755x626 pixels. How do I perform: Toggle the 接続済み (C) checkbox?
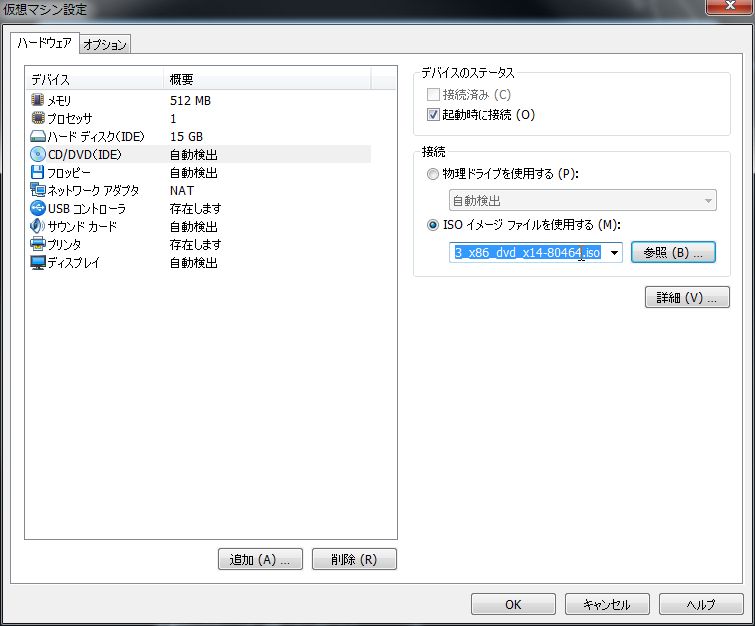coord(433,94)
